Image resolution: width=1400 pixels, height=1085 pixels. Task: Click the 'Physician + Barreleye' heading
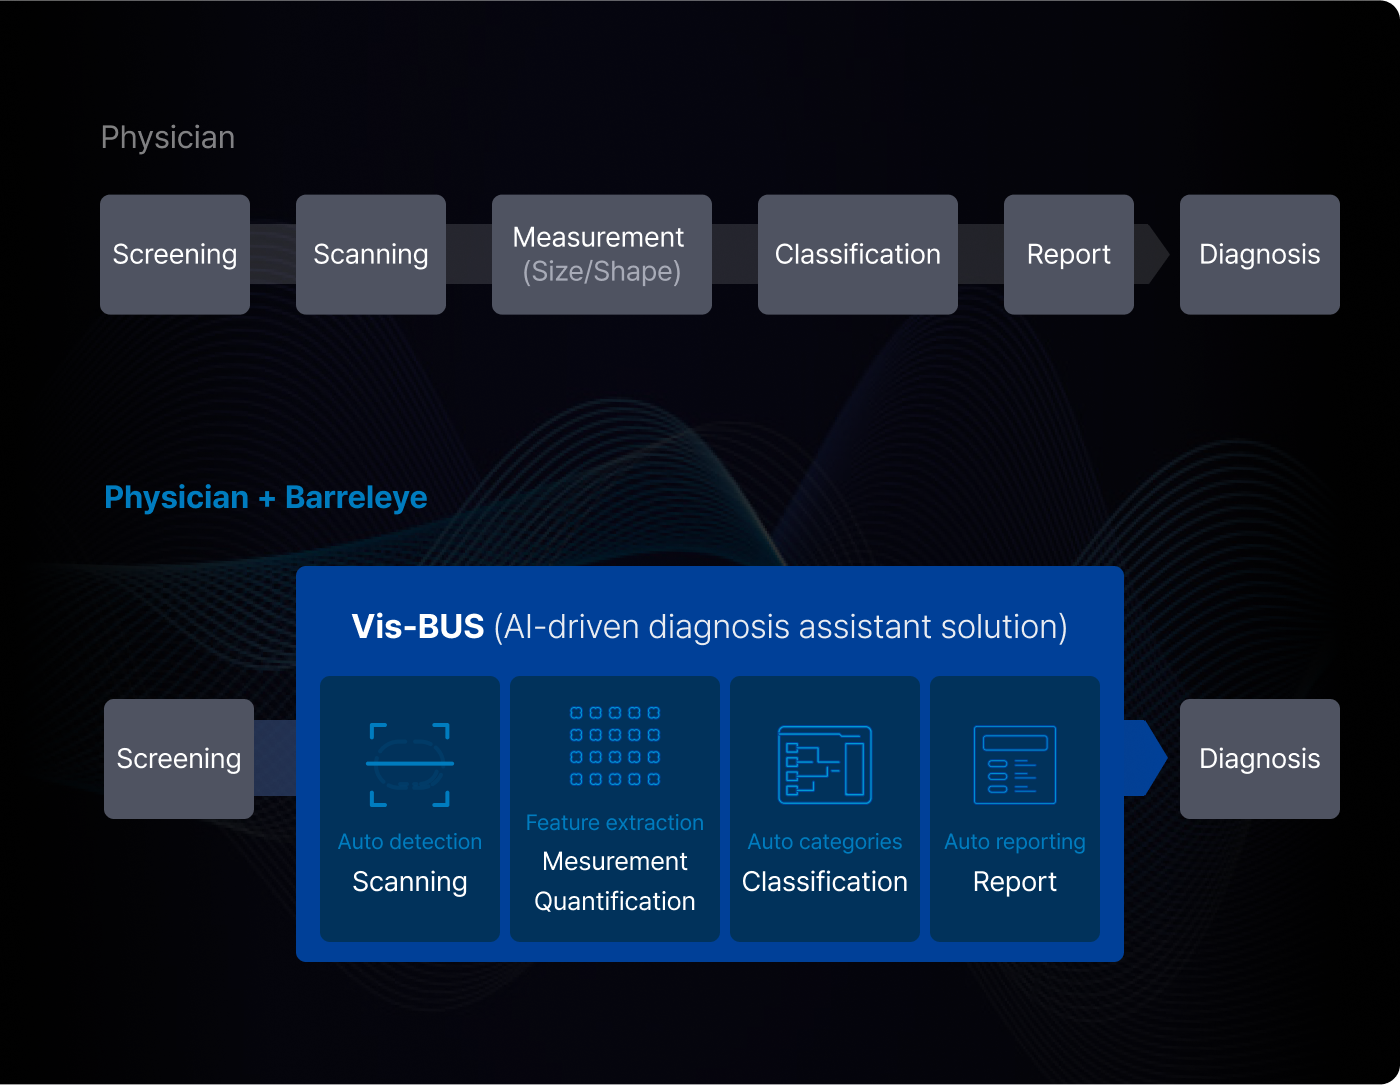tap(266, 497)
